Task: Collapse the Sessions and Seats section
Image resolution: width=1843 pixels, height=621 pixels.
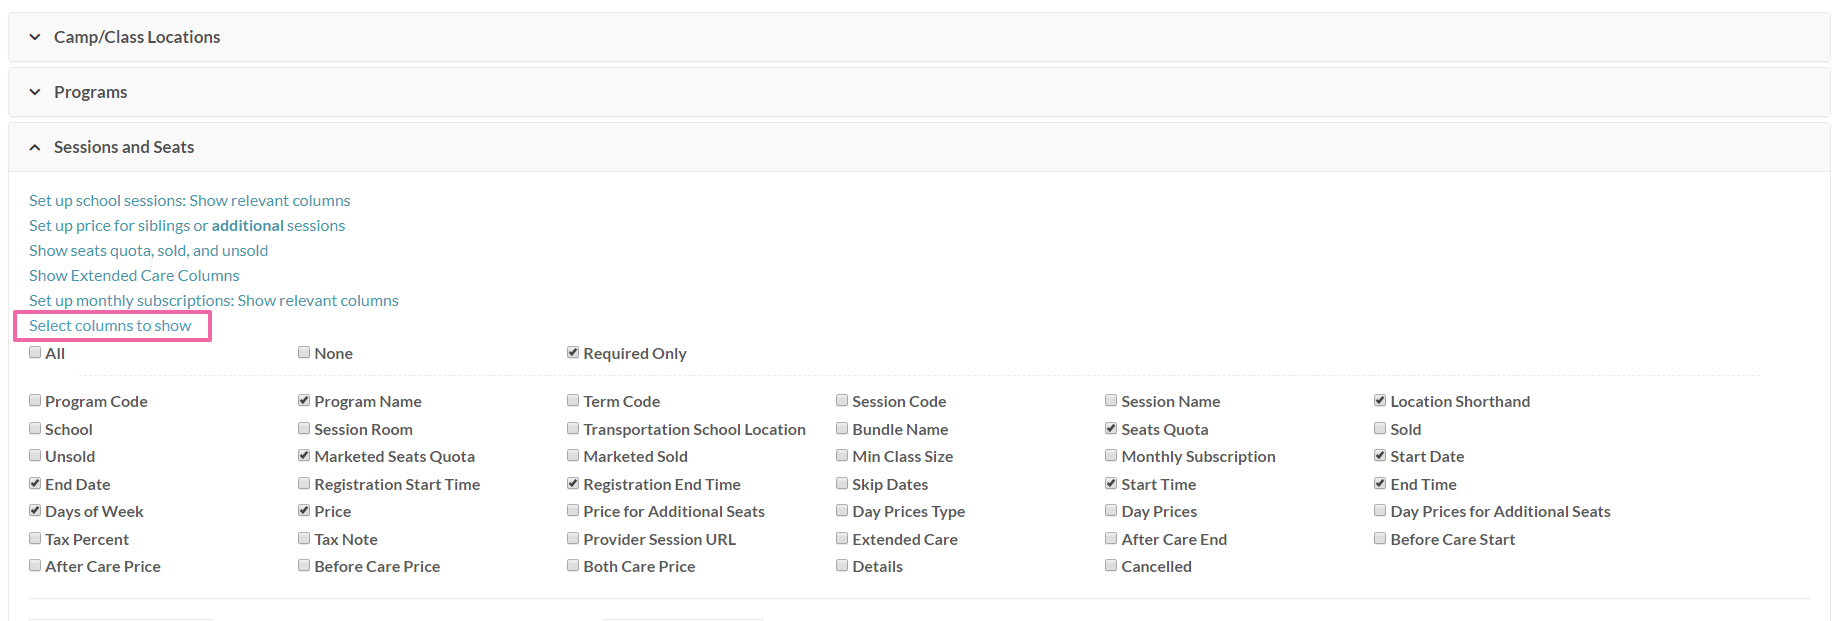Action: 123,146
